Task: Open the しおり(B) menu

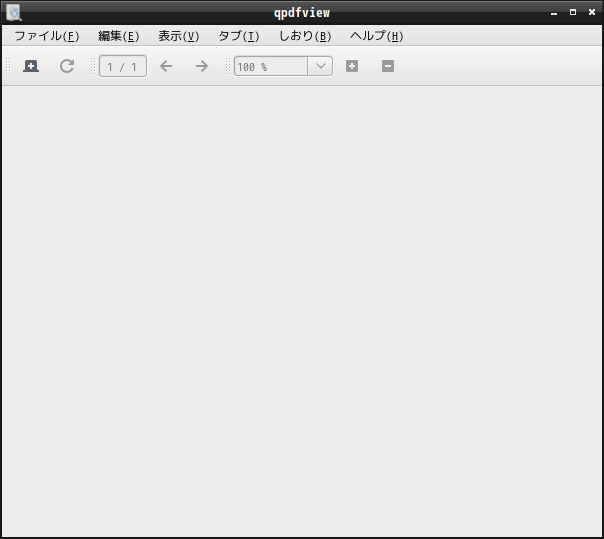Action: click(x=305, y=36)
